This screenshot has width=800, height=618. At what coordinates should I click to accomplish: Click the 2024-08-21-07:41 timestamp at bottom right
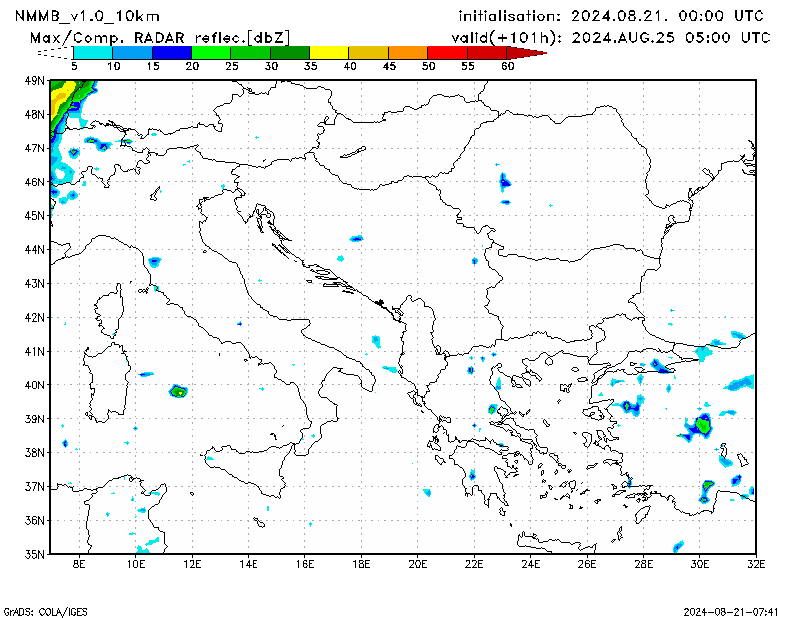tap(732, 610)
